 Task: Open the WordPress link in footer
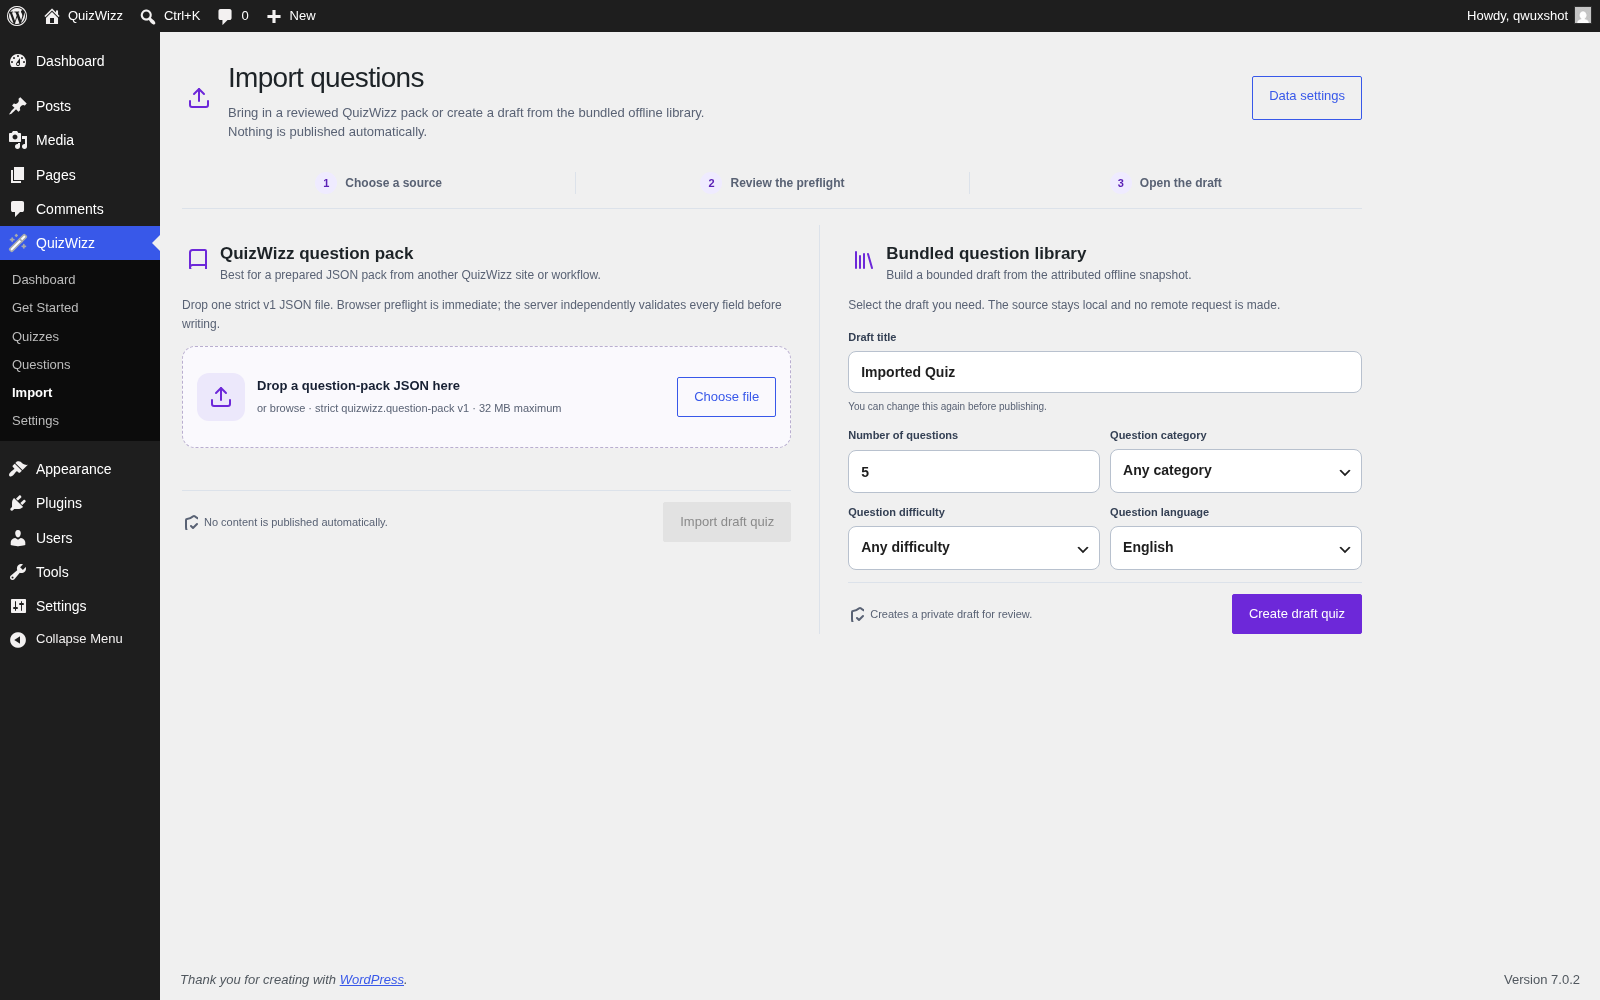coord(372,980)
